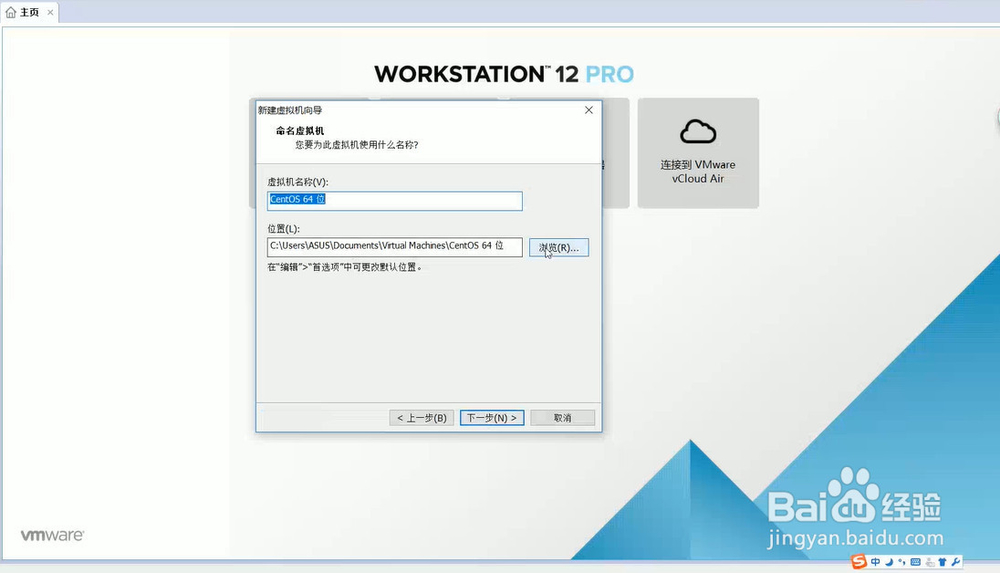Go back with 上一步(B) button
The image size is (1000, 573).
point(422,418)
